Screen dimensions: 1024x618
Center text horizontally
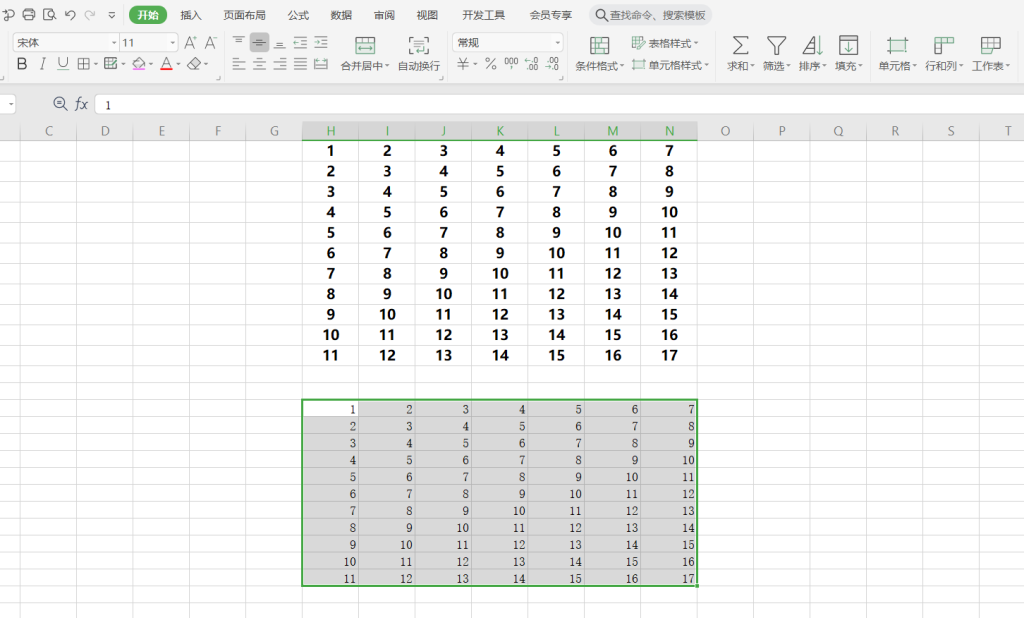pyautogui.click(x=259, y=63)
